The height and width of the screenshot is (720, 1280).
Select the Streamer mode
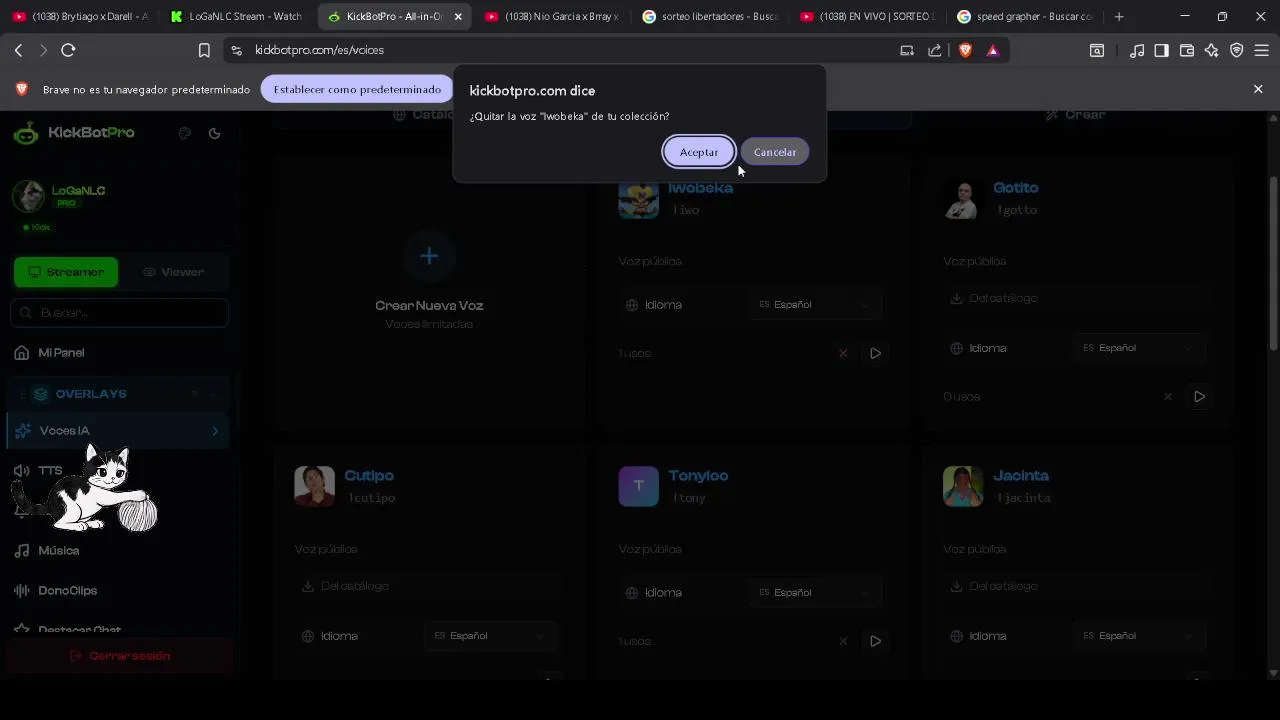point(66,272)
